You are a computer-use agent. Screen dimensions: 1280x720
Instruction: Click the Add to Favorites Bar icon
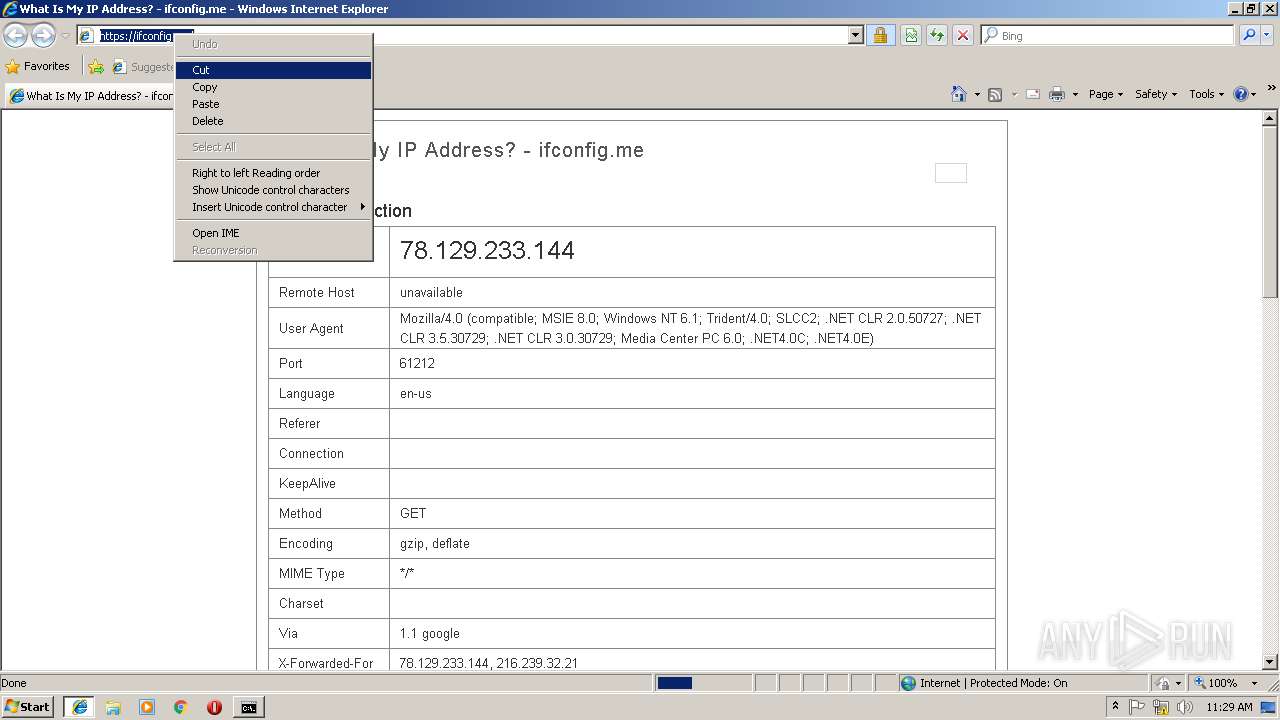(96, 67)
